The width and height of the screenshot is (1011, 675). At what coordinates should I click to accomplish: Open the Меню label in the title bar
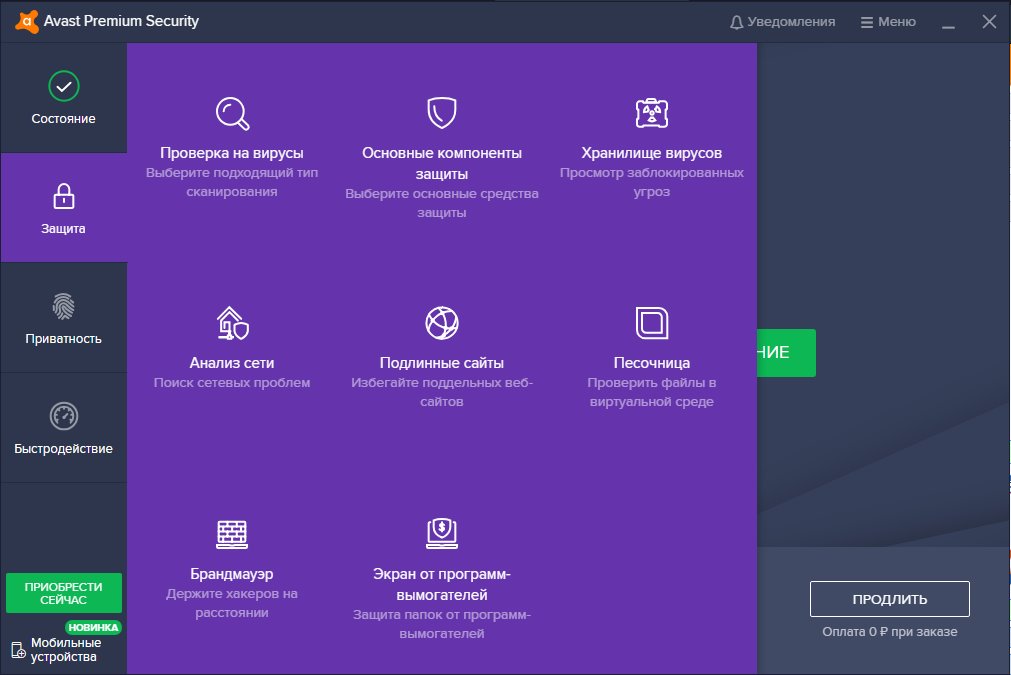pos(897,22)
